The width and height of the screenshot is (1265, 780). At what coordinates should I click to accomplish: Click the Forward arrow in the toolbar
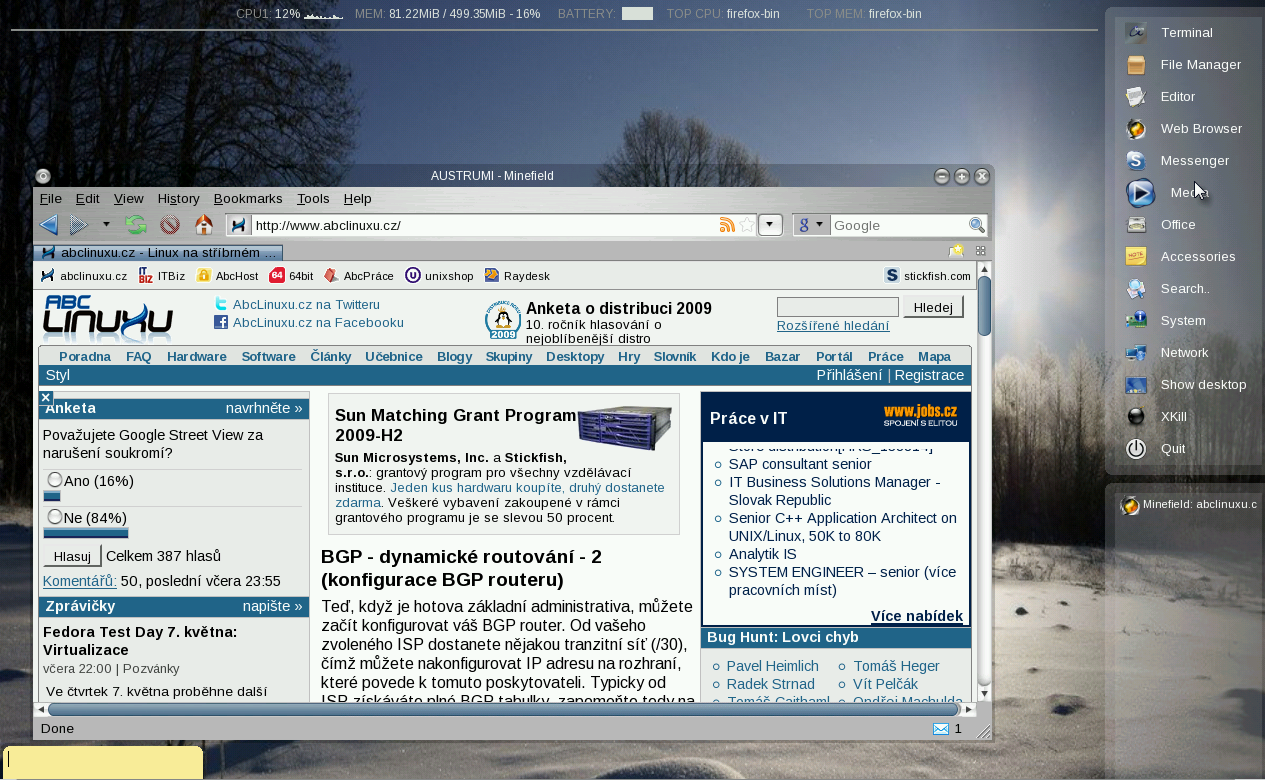[79, 225]
